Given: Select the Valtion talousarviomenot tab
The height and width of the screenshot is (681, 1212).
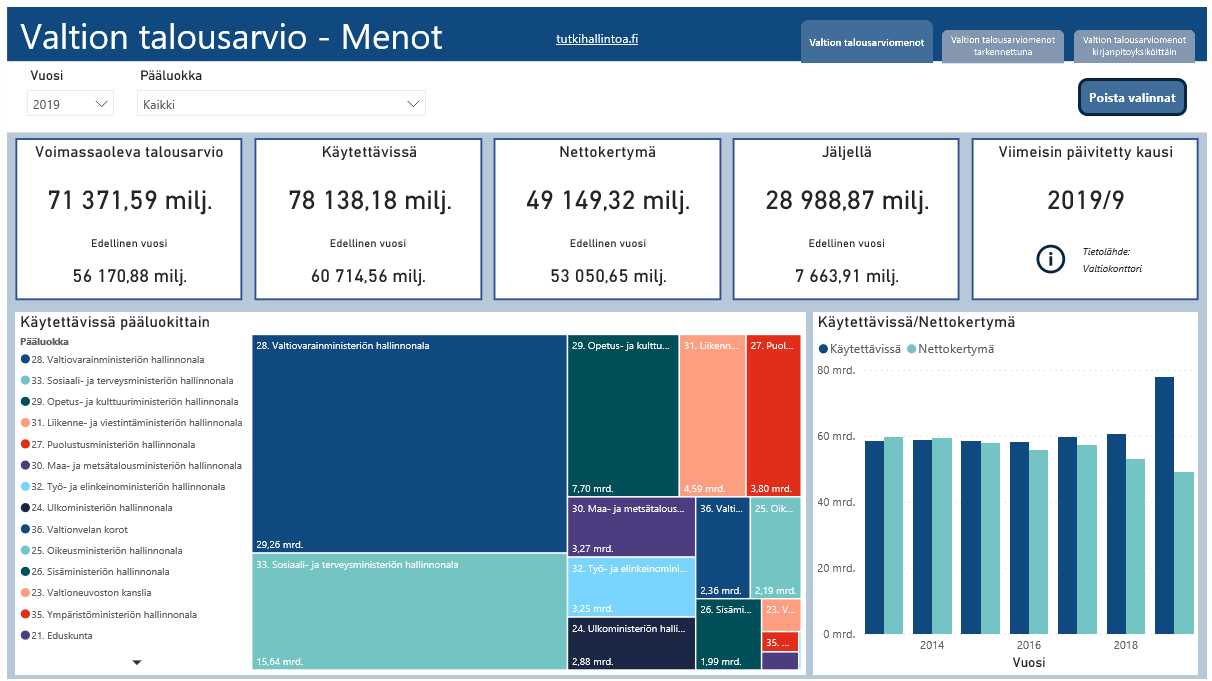Looking at the screenshot, I should pyautogui.click(x=866, y=42).
